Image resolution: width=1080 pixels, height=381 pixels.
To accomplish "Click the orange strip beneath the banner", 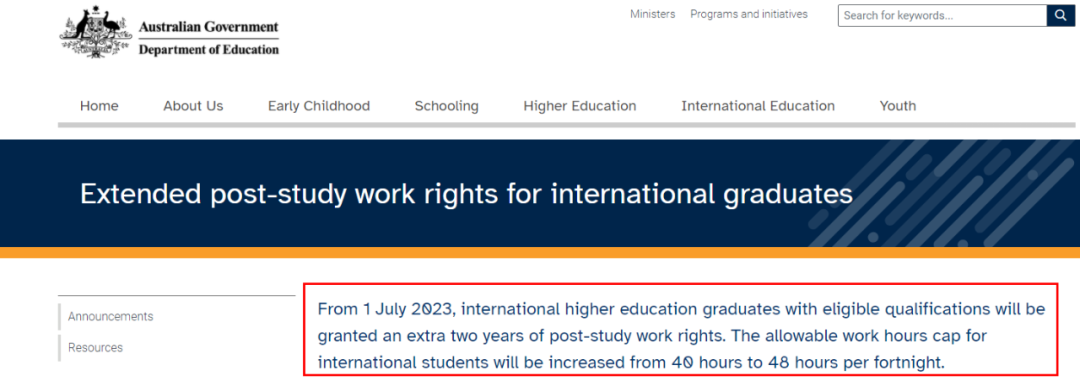I will pyautogui.click(x=540, y=252).
